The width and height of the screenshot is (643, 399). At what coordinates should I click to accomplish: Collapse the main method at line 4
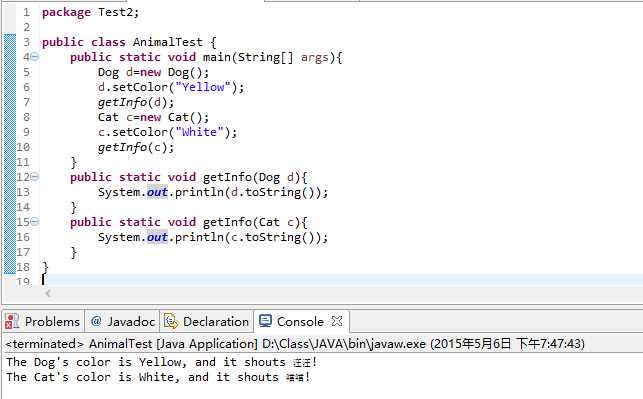pyautogui.click(x=35, y=57)
